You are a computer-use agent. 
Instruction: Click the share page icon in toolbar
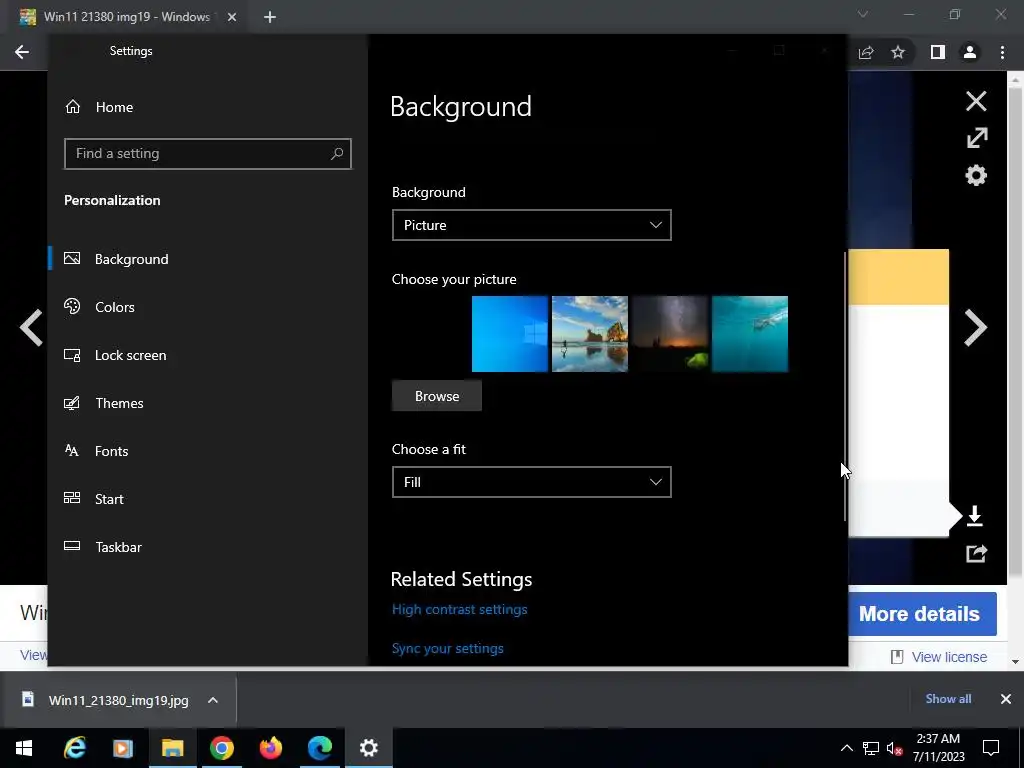pyautogui.click(x=866, y=52)
